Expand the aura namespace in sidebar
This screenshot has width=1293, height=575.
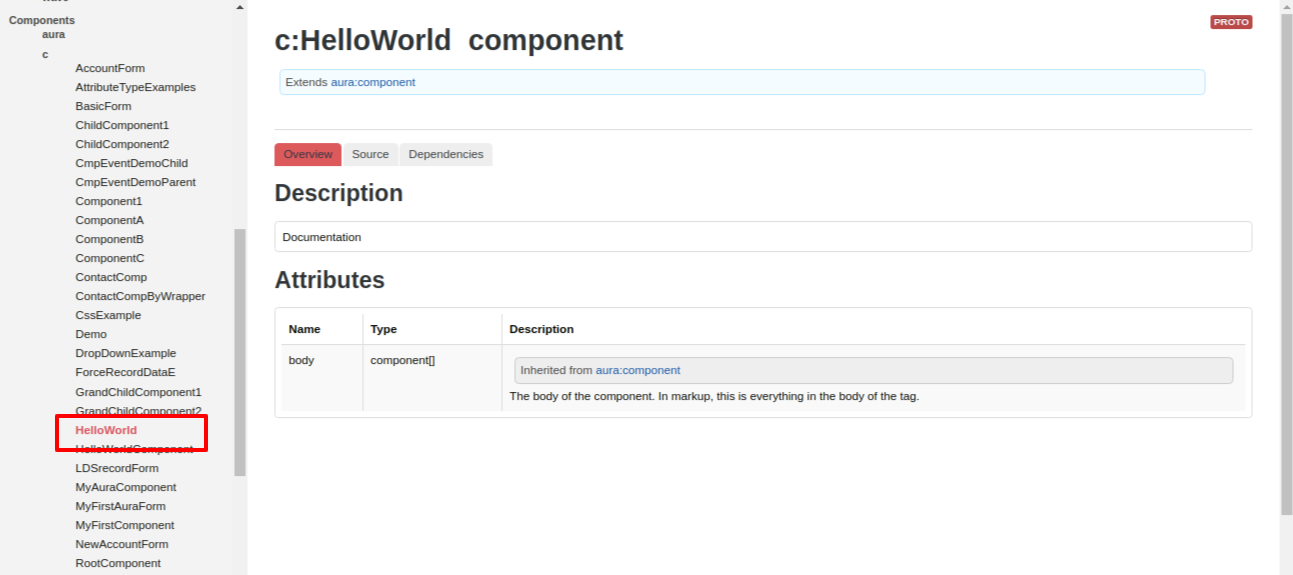[x=53, y=34]
